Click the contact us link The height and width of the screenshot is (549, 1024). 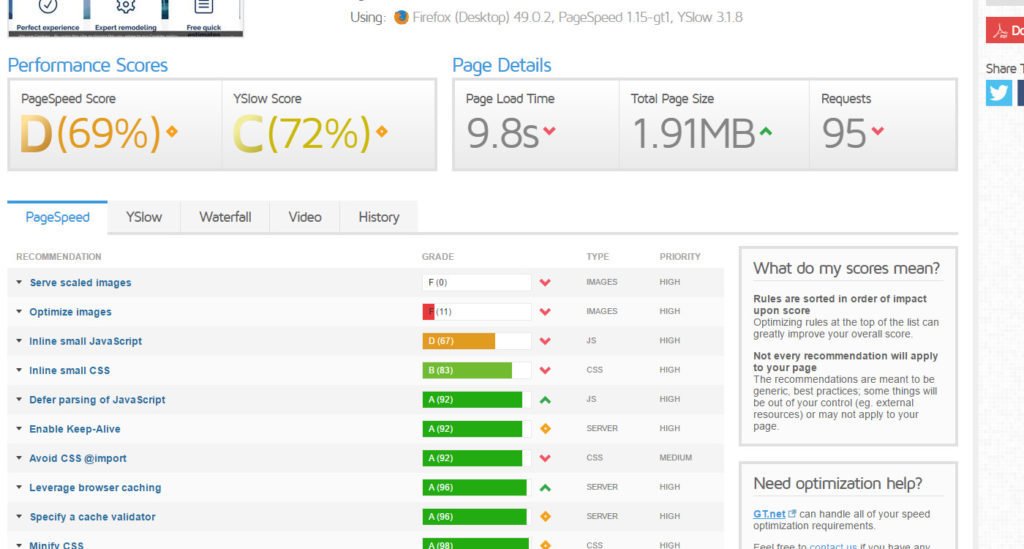pyautogui.click(x=833, y=546)
